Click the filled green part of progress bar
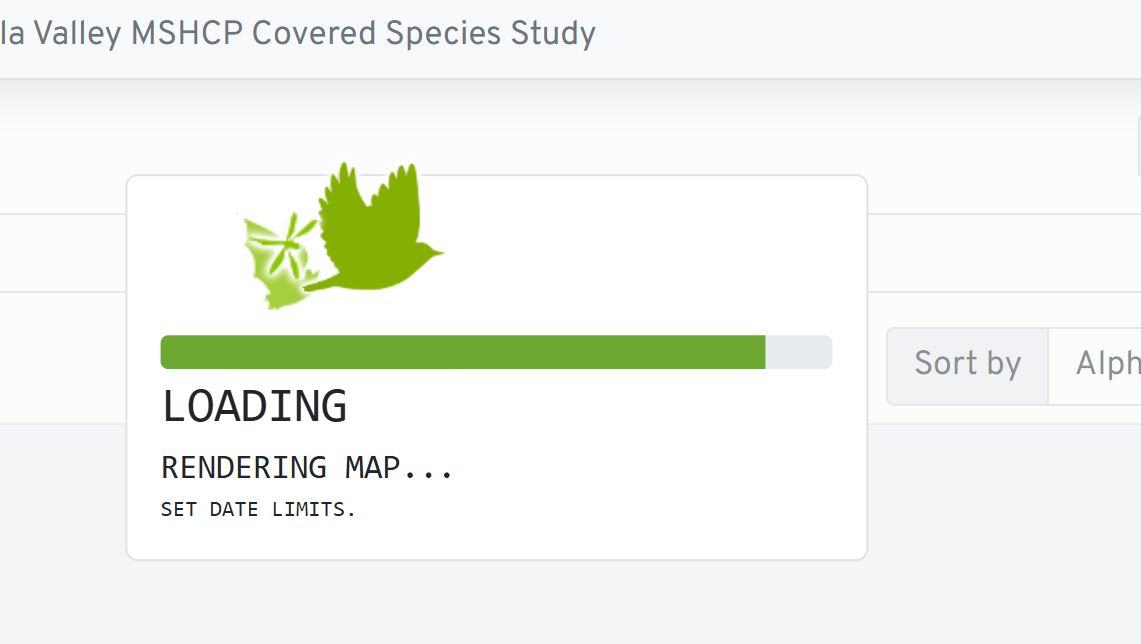 (x=462, y=352)
